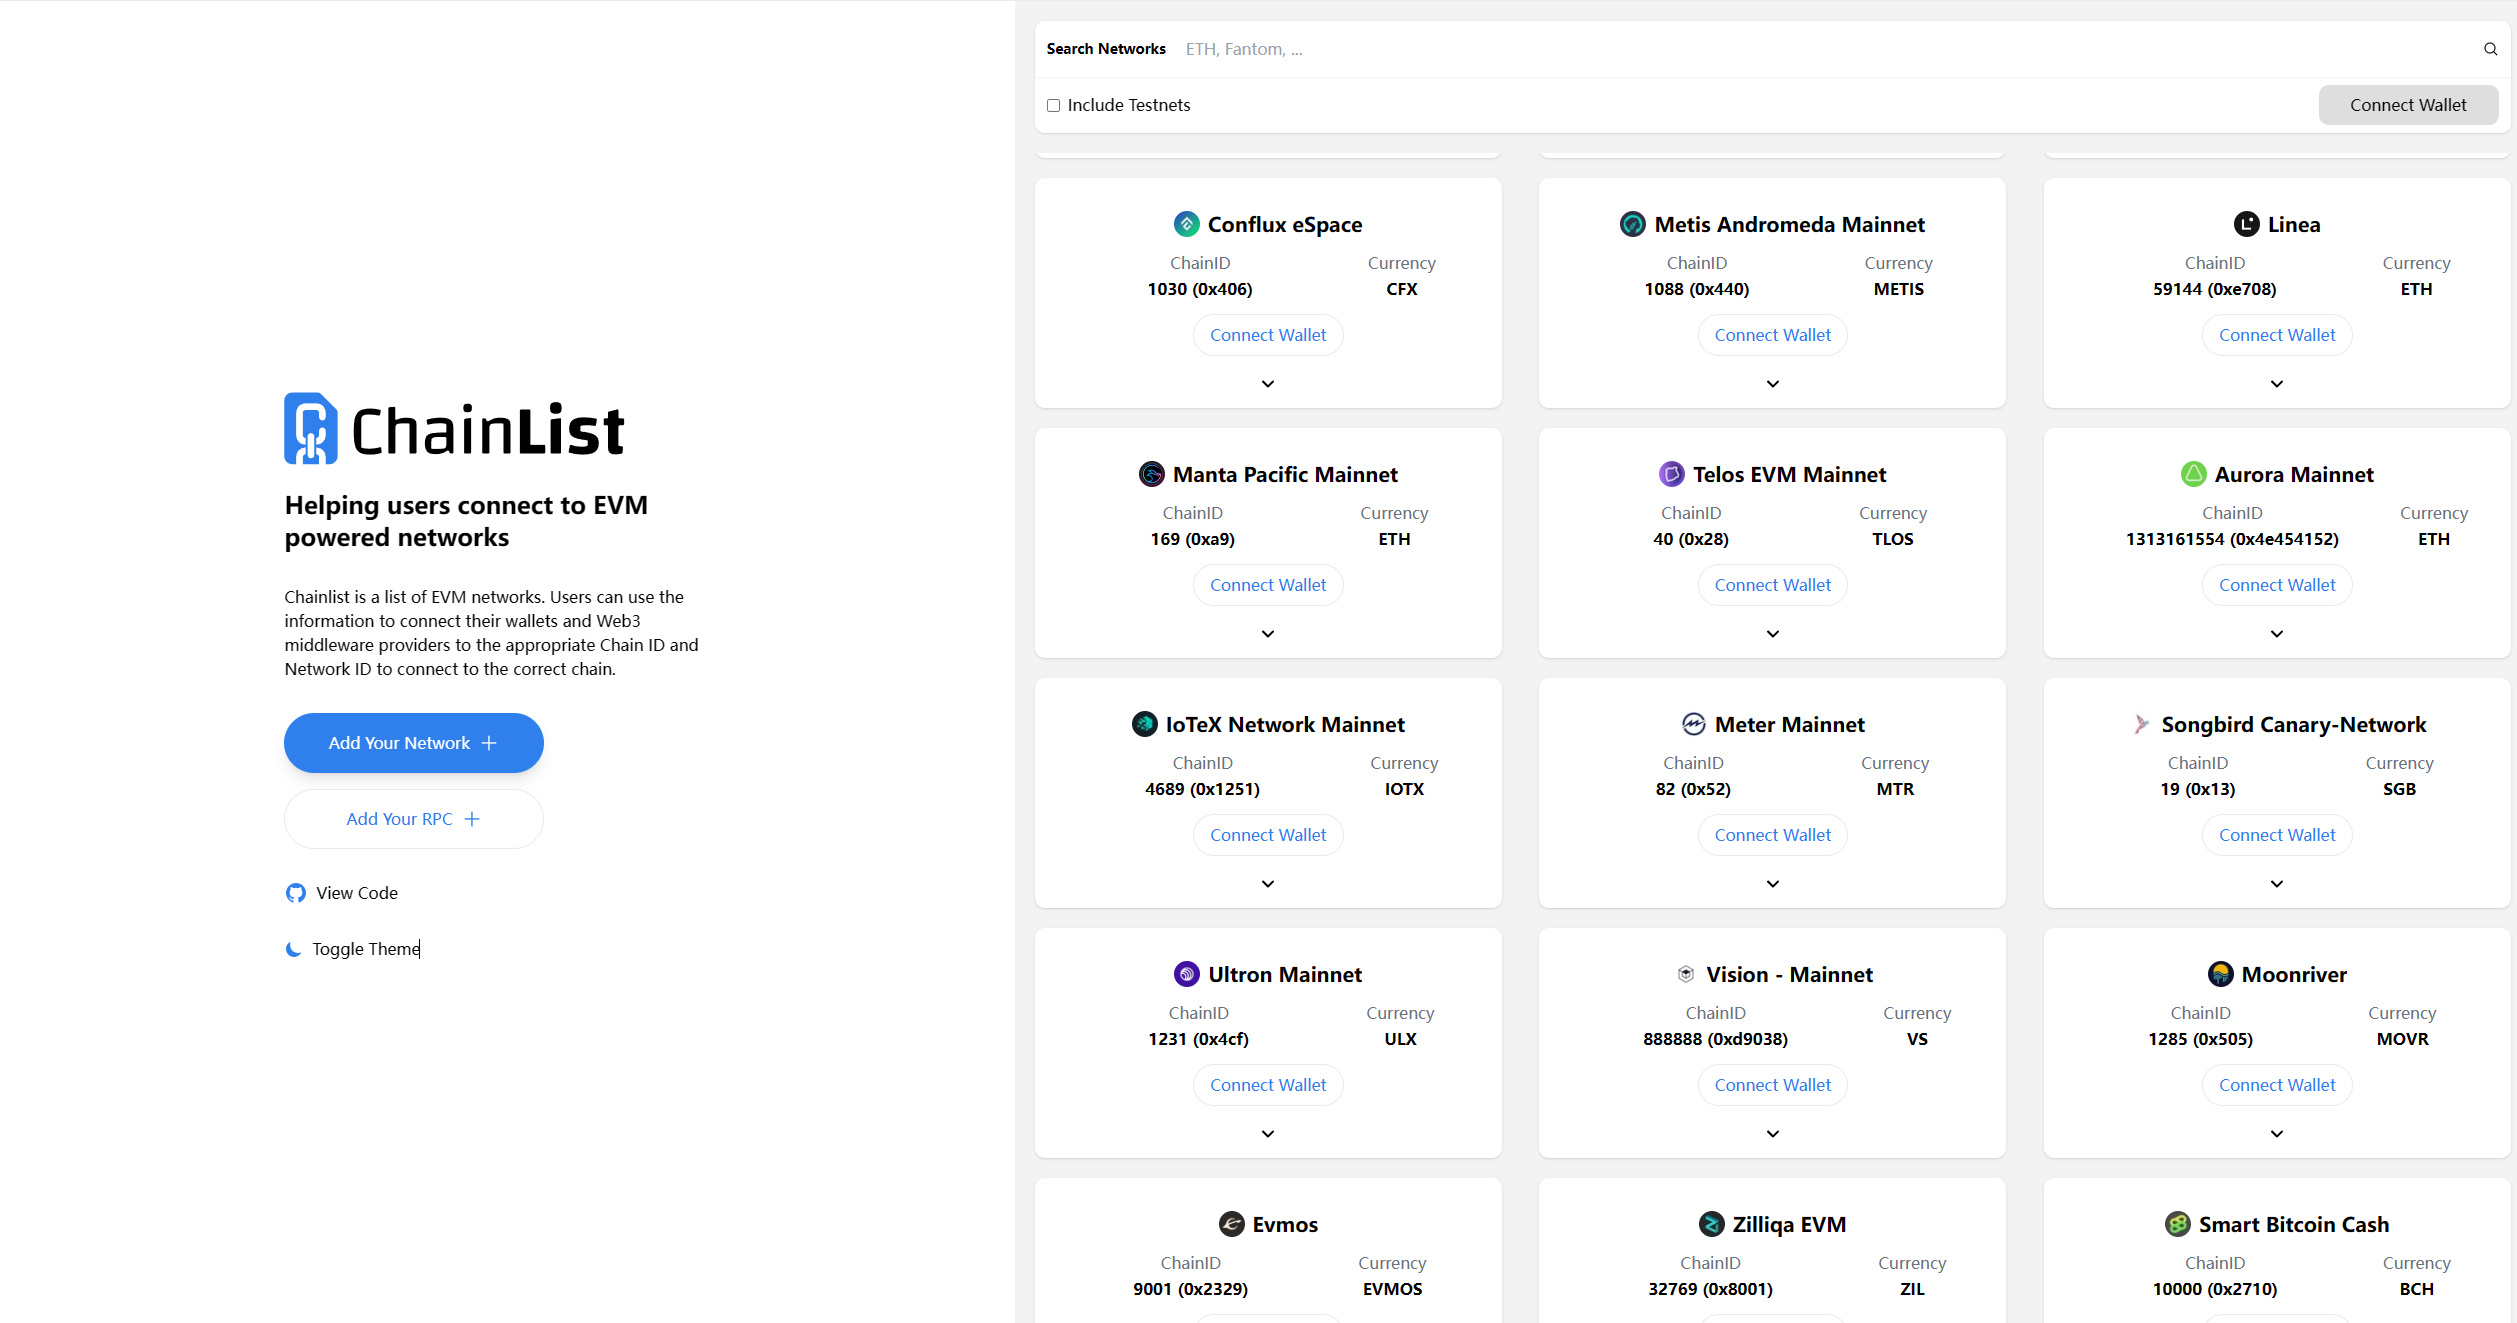
Task: Expand the Meter Mainnet card chevron
Action: point(1772,884)
